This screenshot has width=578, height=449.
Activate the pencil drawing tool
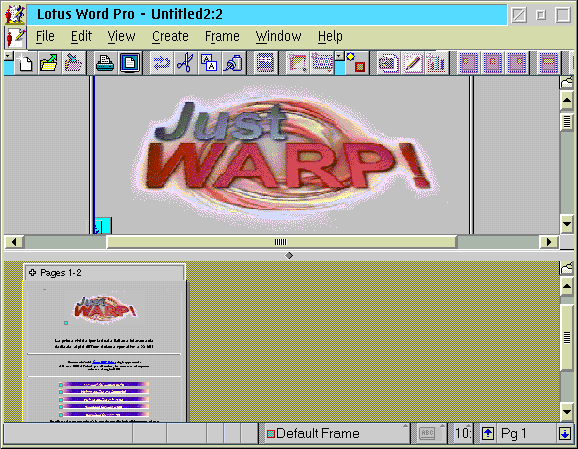[x=412, y=63]
